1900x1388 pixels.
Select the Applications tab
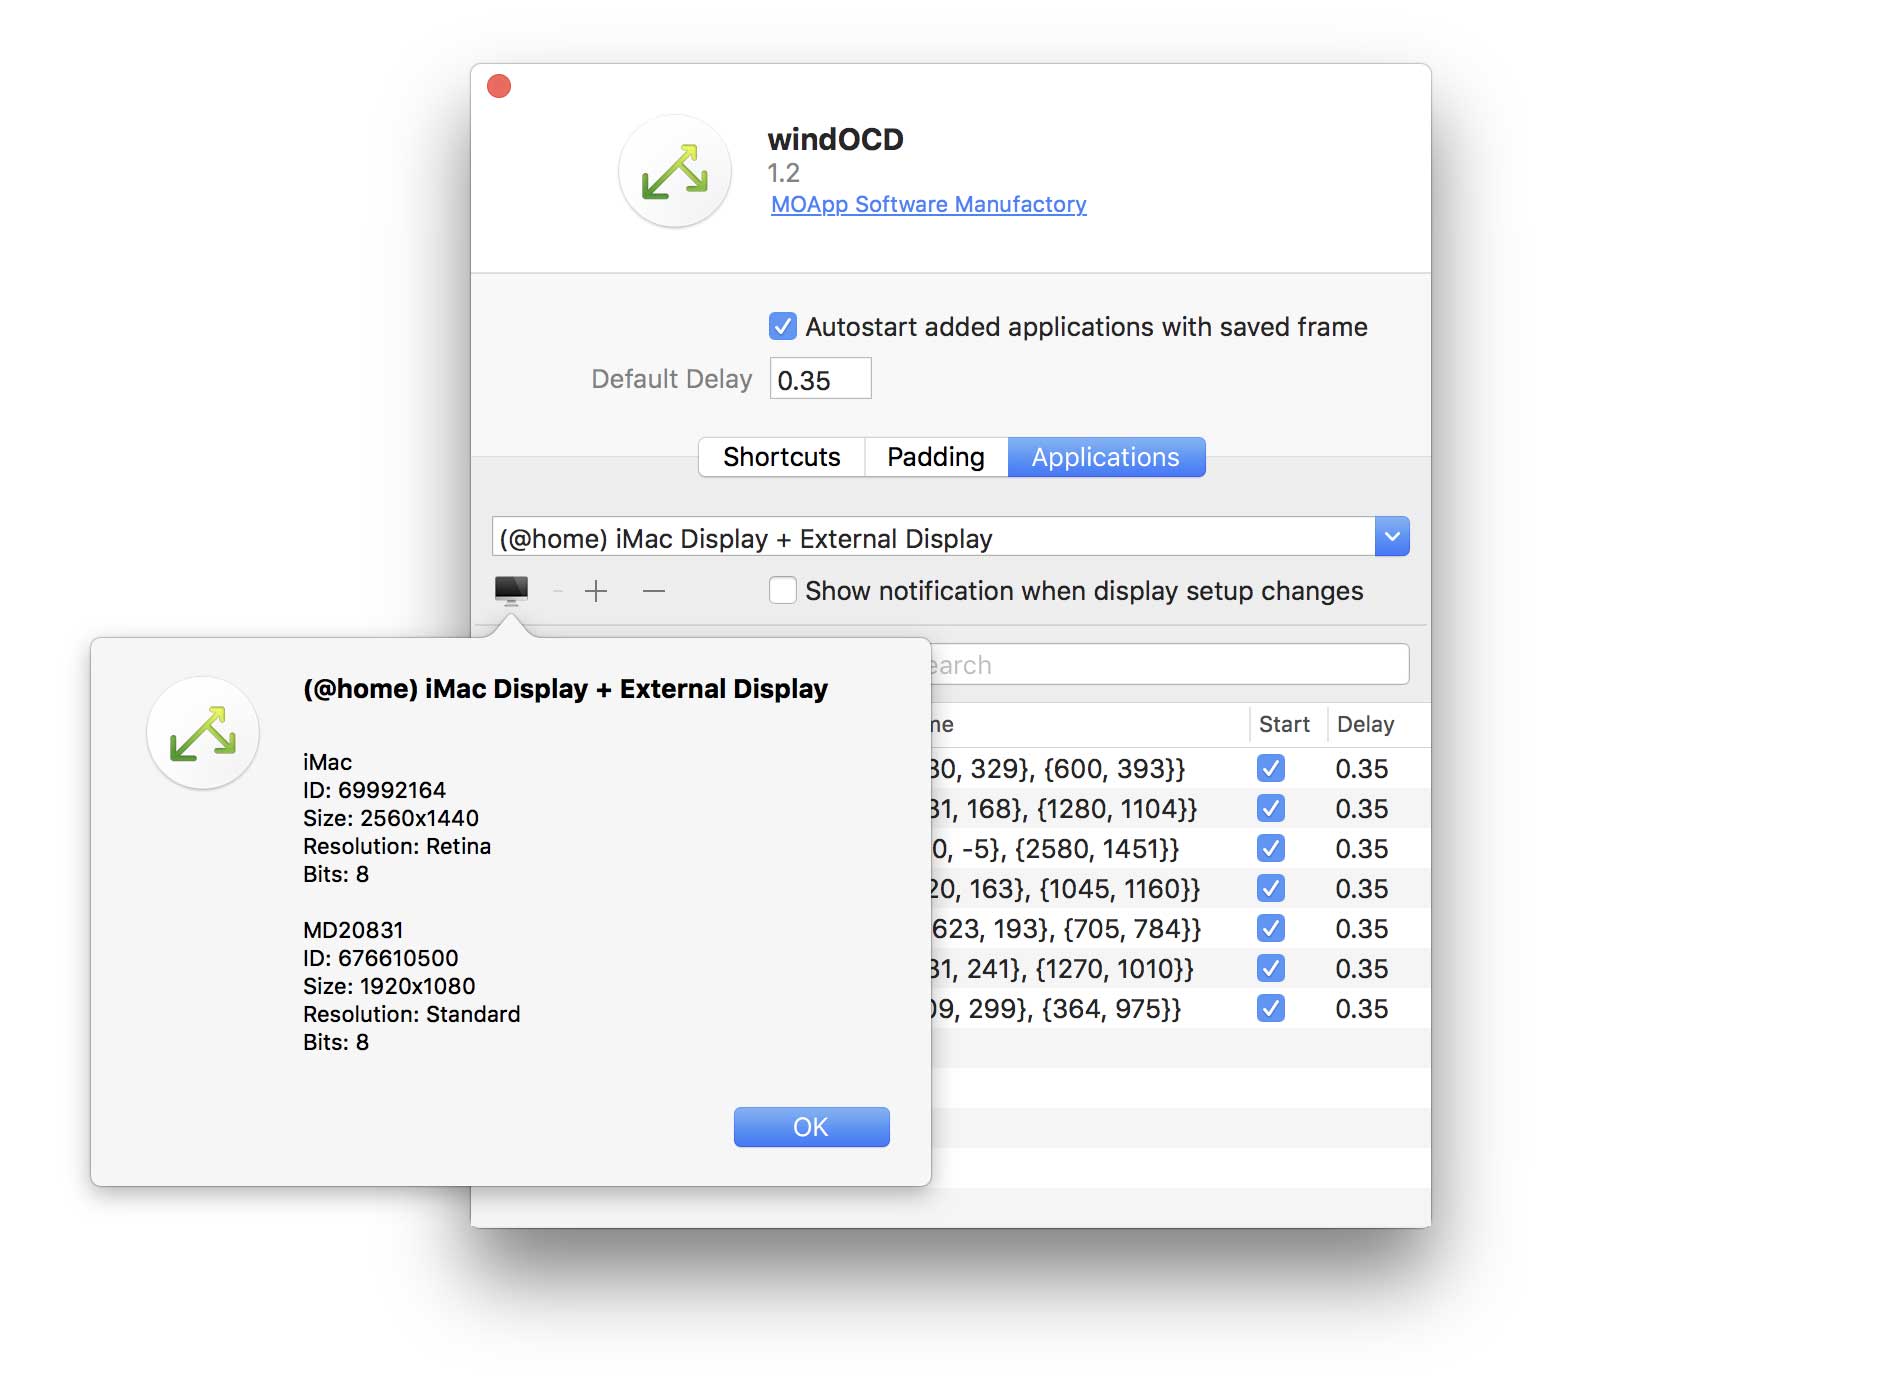point(1106,457)
